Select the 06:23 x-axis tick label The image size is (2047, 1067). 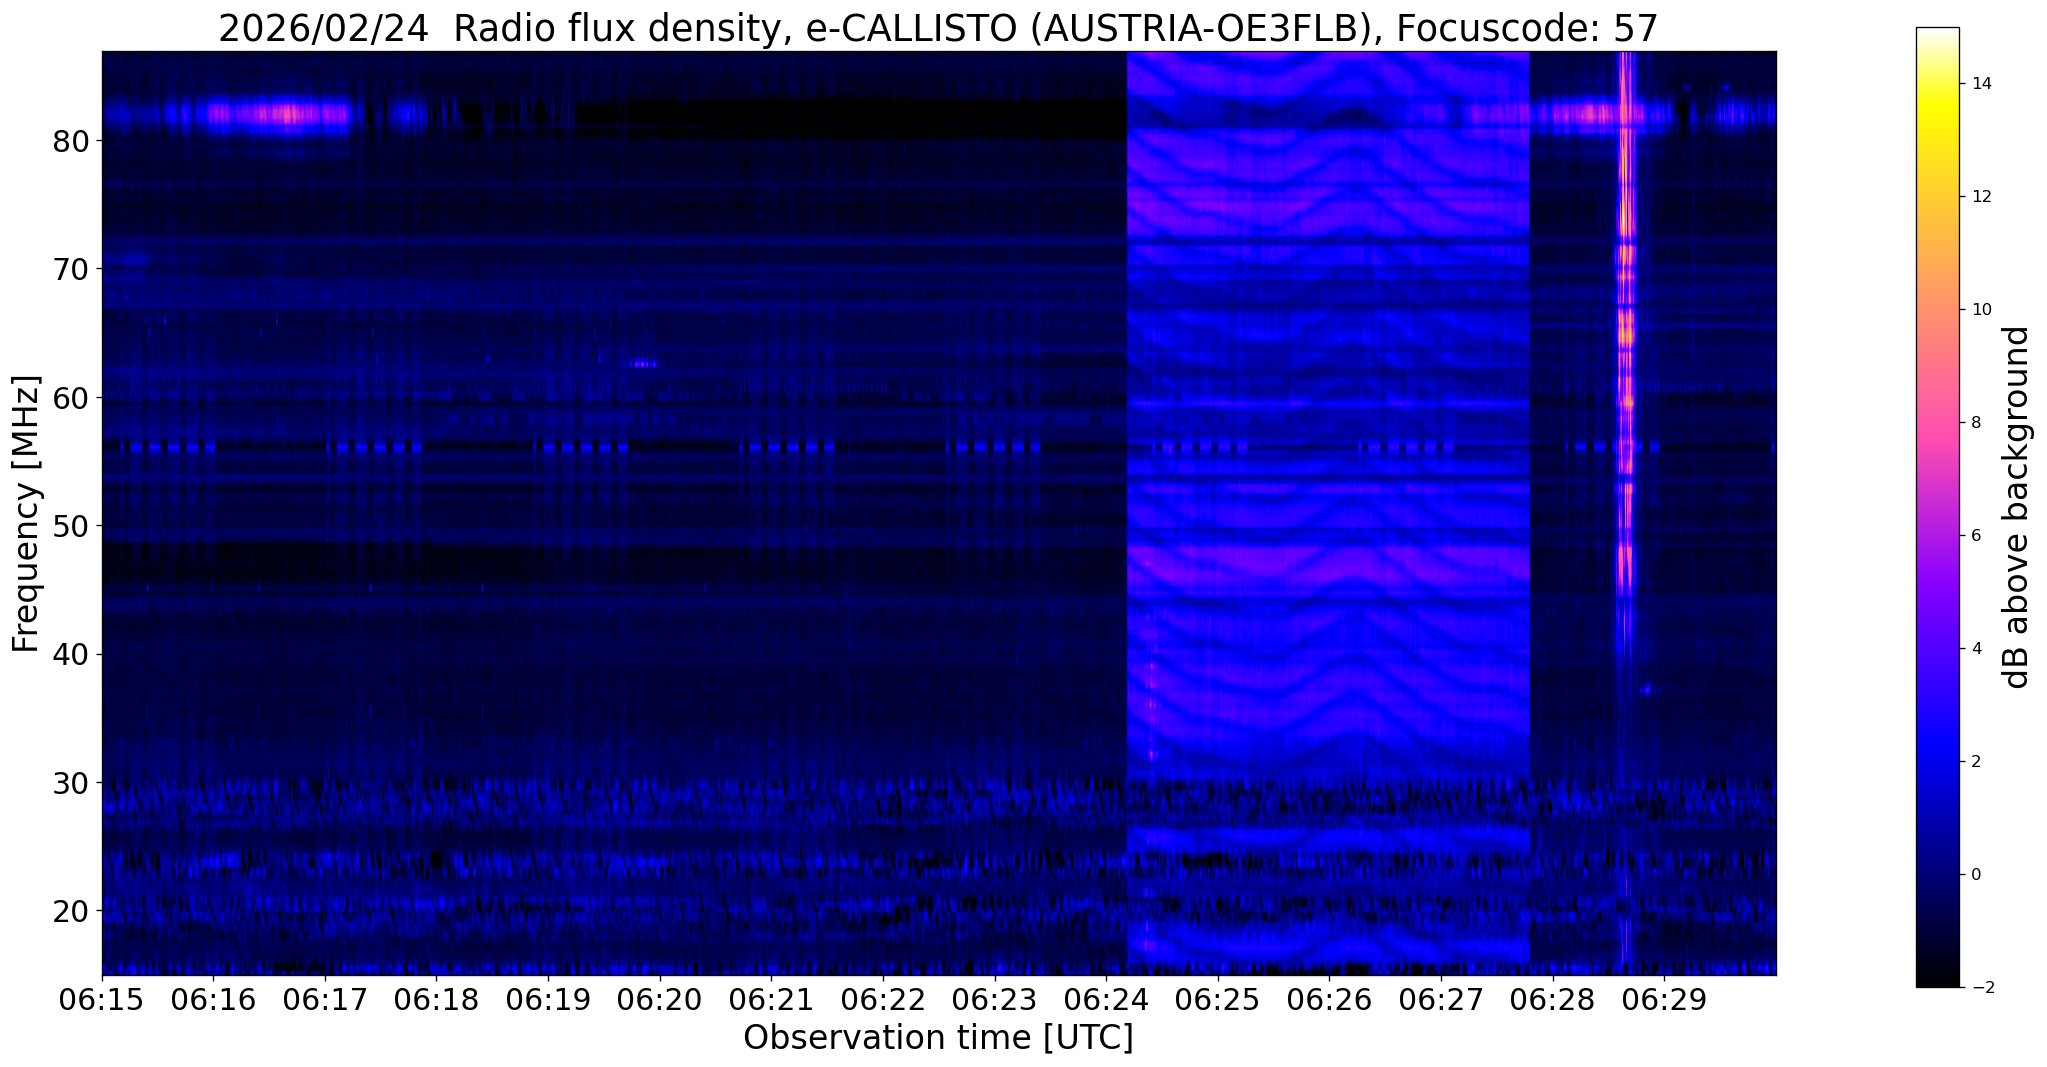(x=994, y=1000)
